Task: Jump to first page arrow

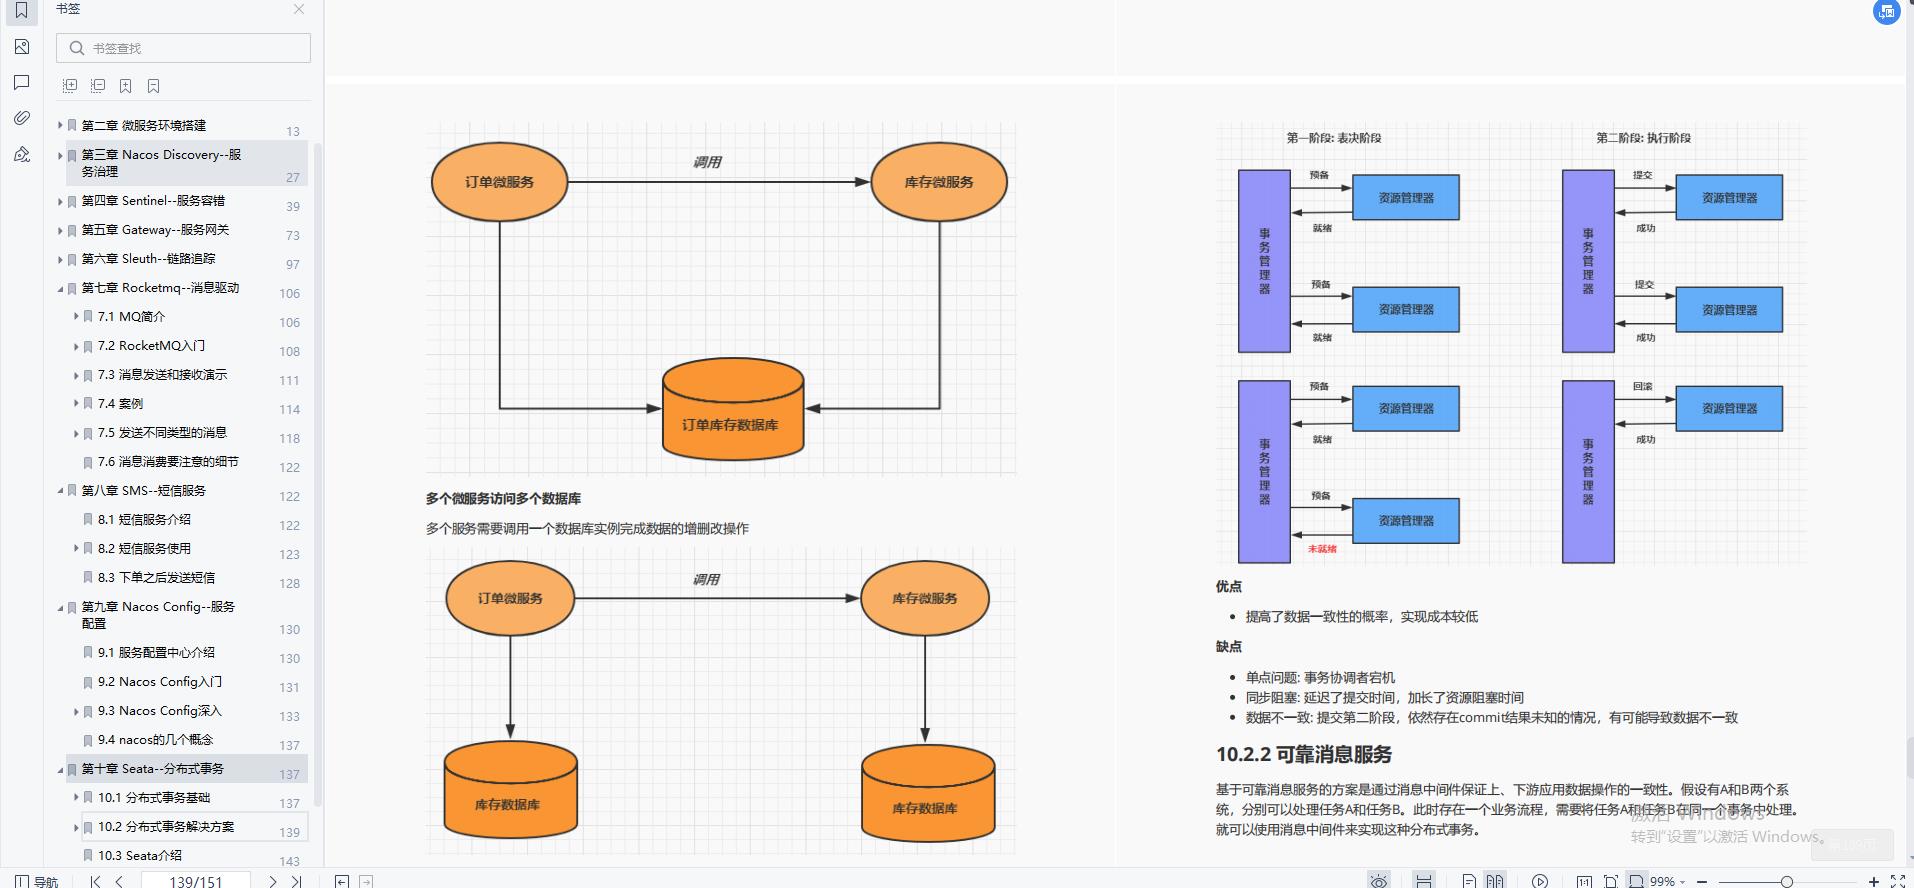Action: click(x=95, y=881)
